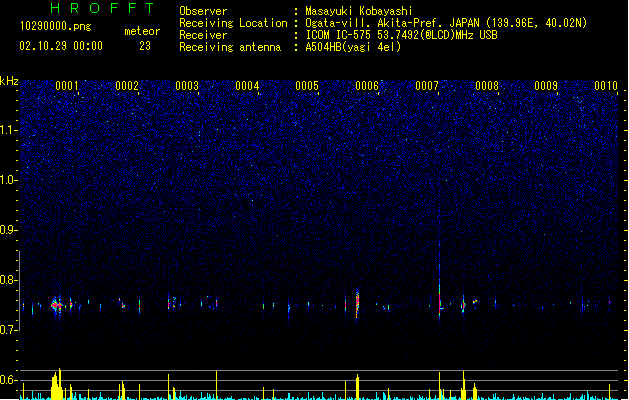The width and height of the screenshot is (629, 400).
Task: Click the receiver value ICOM IC-575 53.7492 MHz
Action: 401,35
